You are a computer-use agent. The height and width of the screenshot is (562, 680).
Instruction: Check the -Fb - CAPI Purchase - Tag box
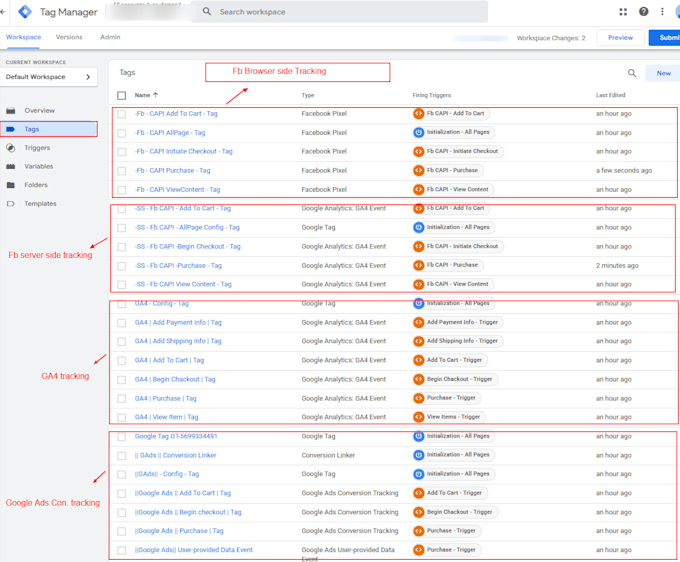[121, 171]
